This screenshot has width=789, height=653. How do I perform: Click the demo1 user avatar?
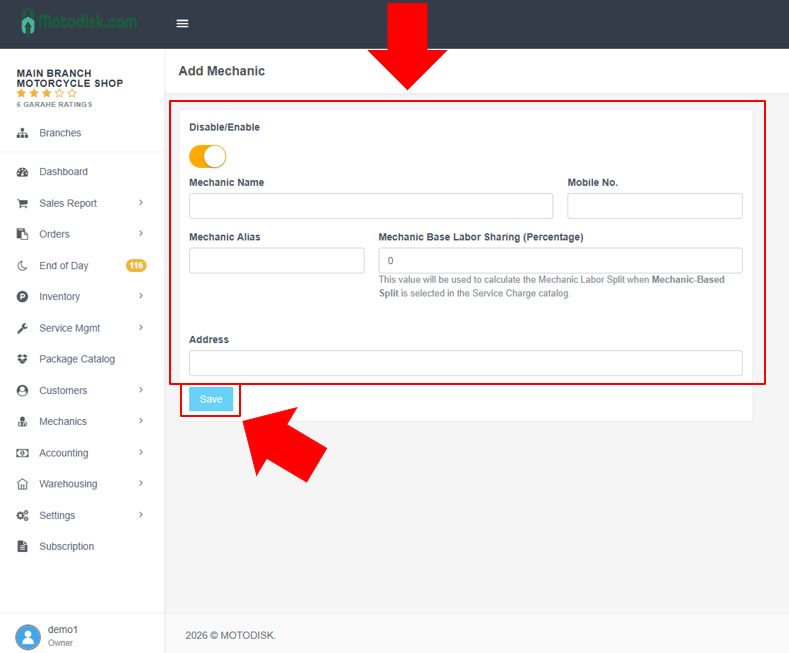(x=28, y=636)
